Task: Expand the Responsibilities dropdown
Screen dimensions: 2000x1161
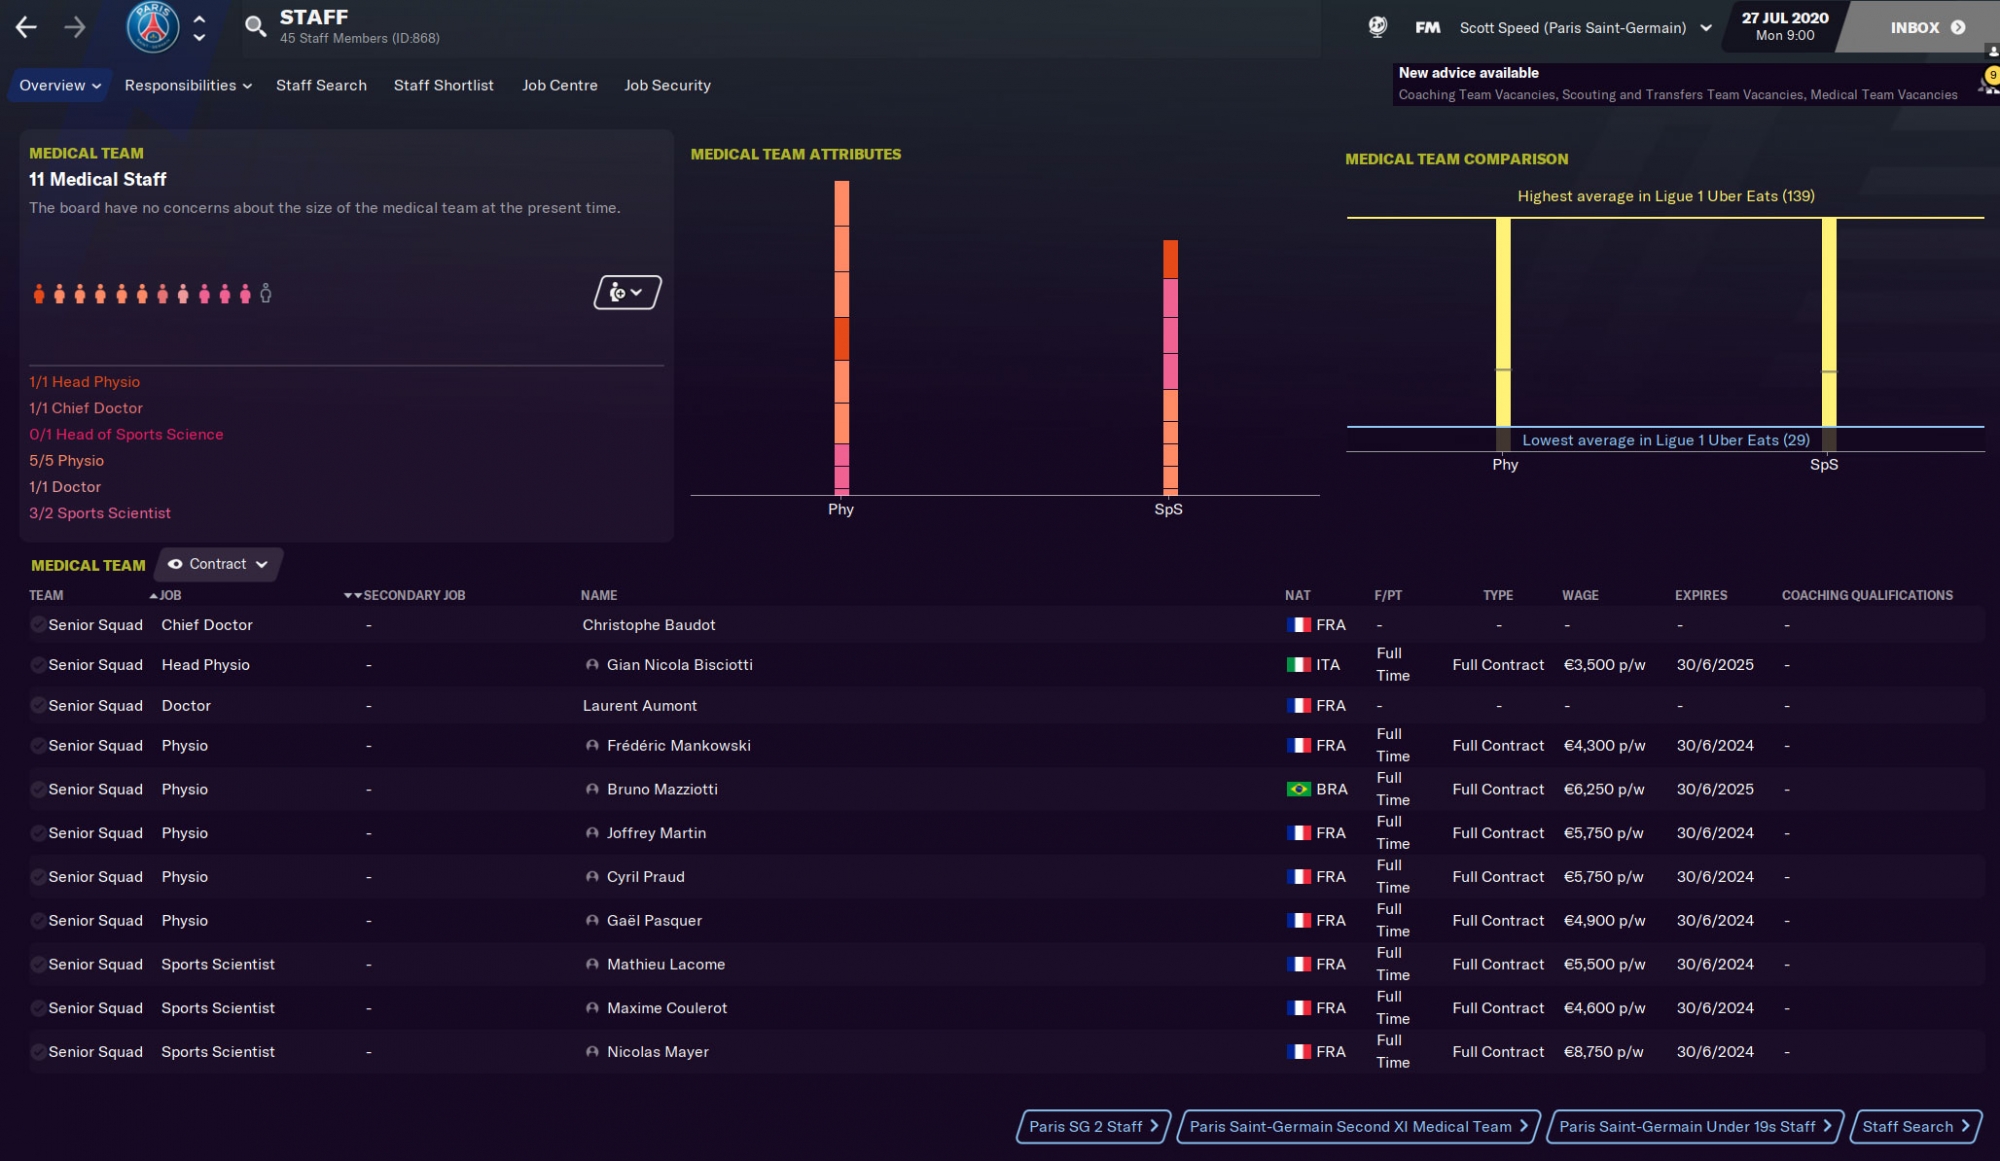Action: pos(188,86)
